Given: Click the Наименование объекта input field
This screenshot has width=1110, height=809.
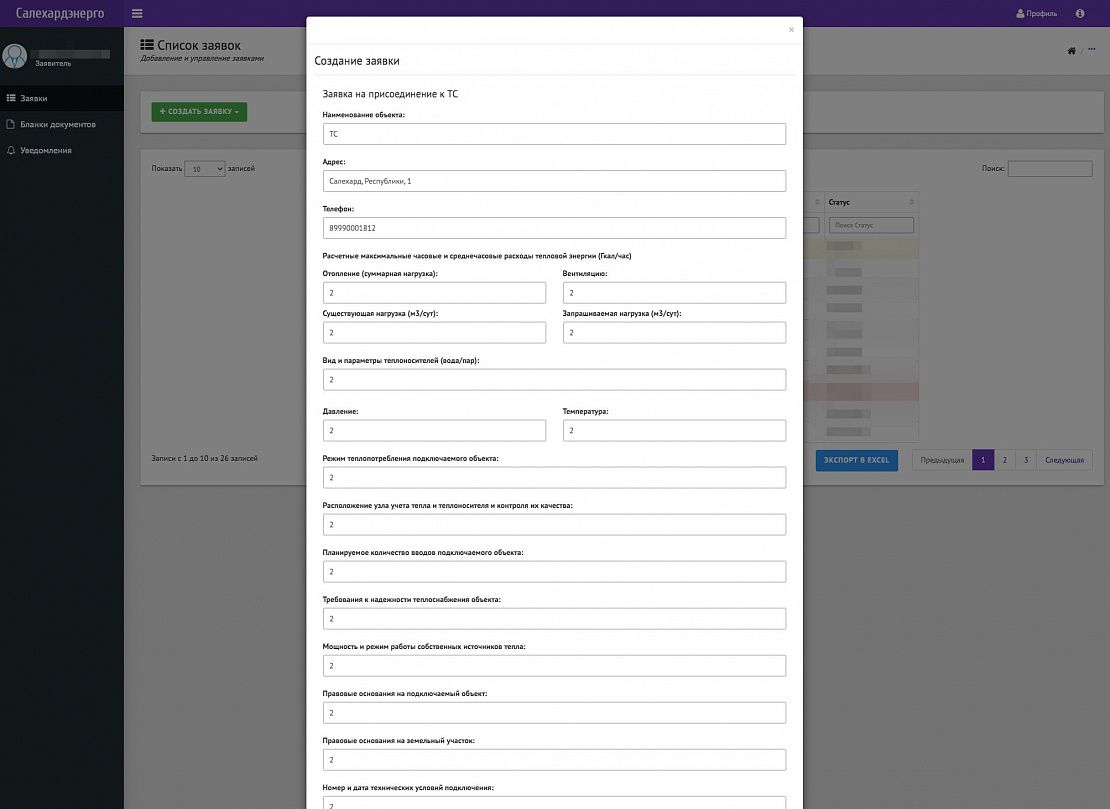Looking at the screenshot, I should coord(554,133).
